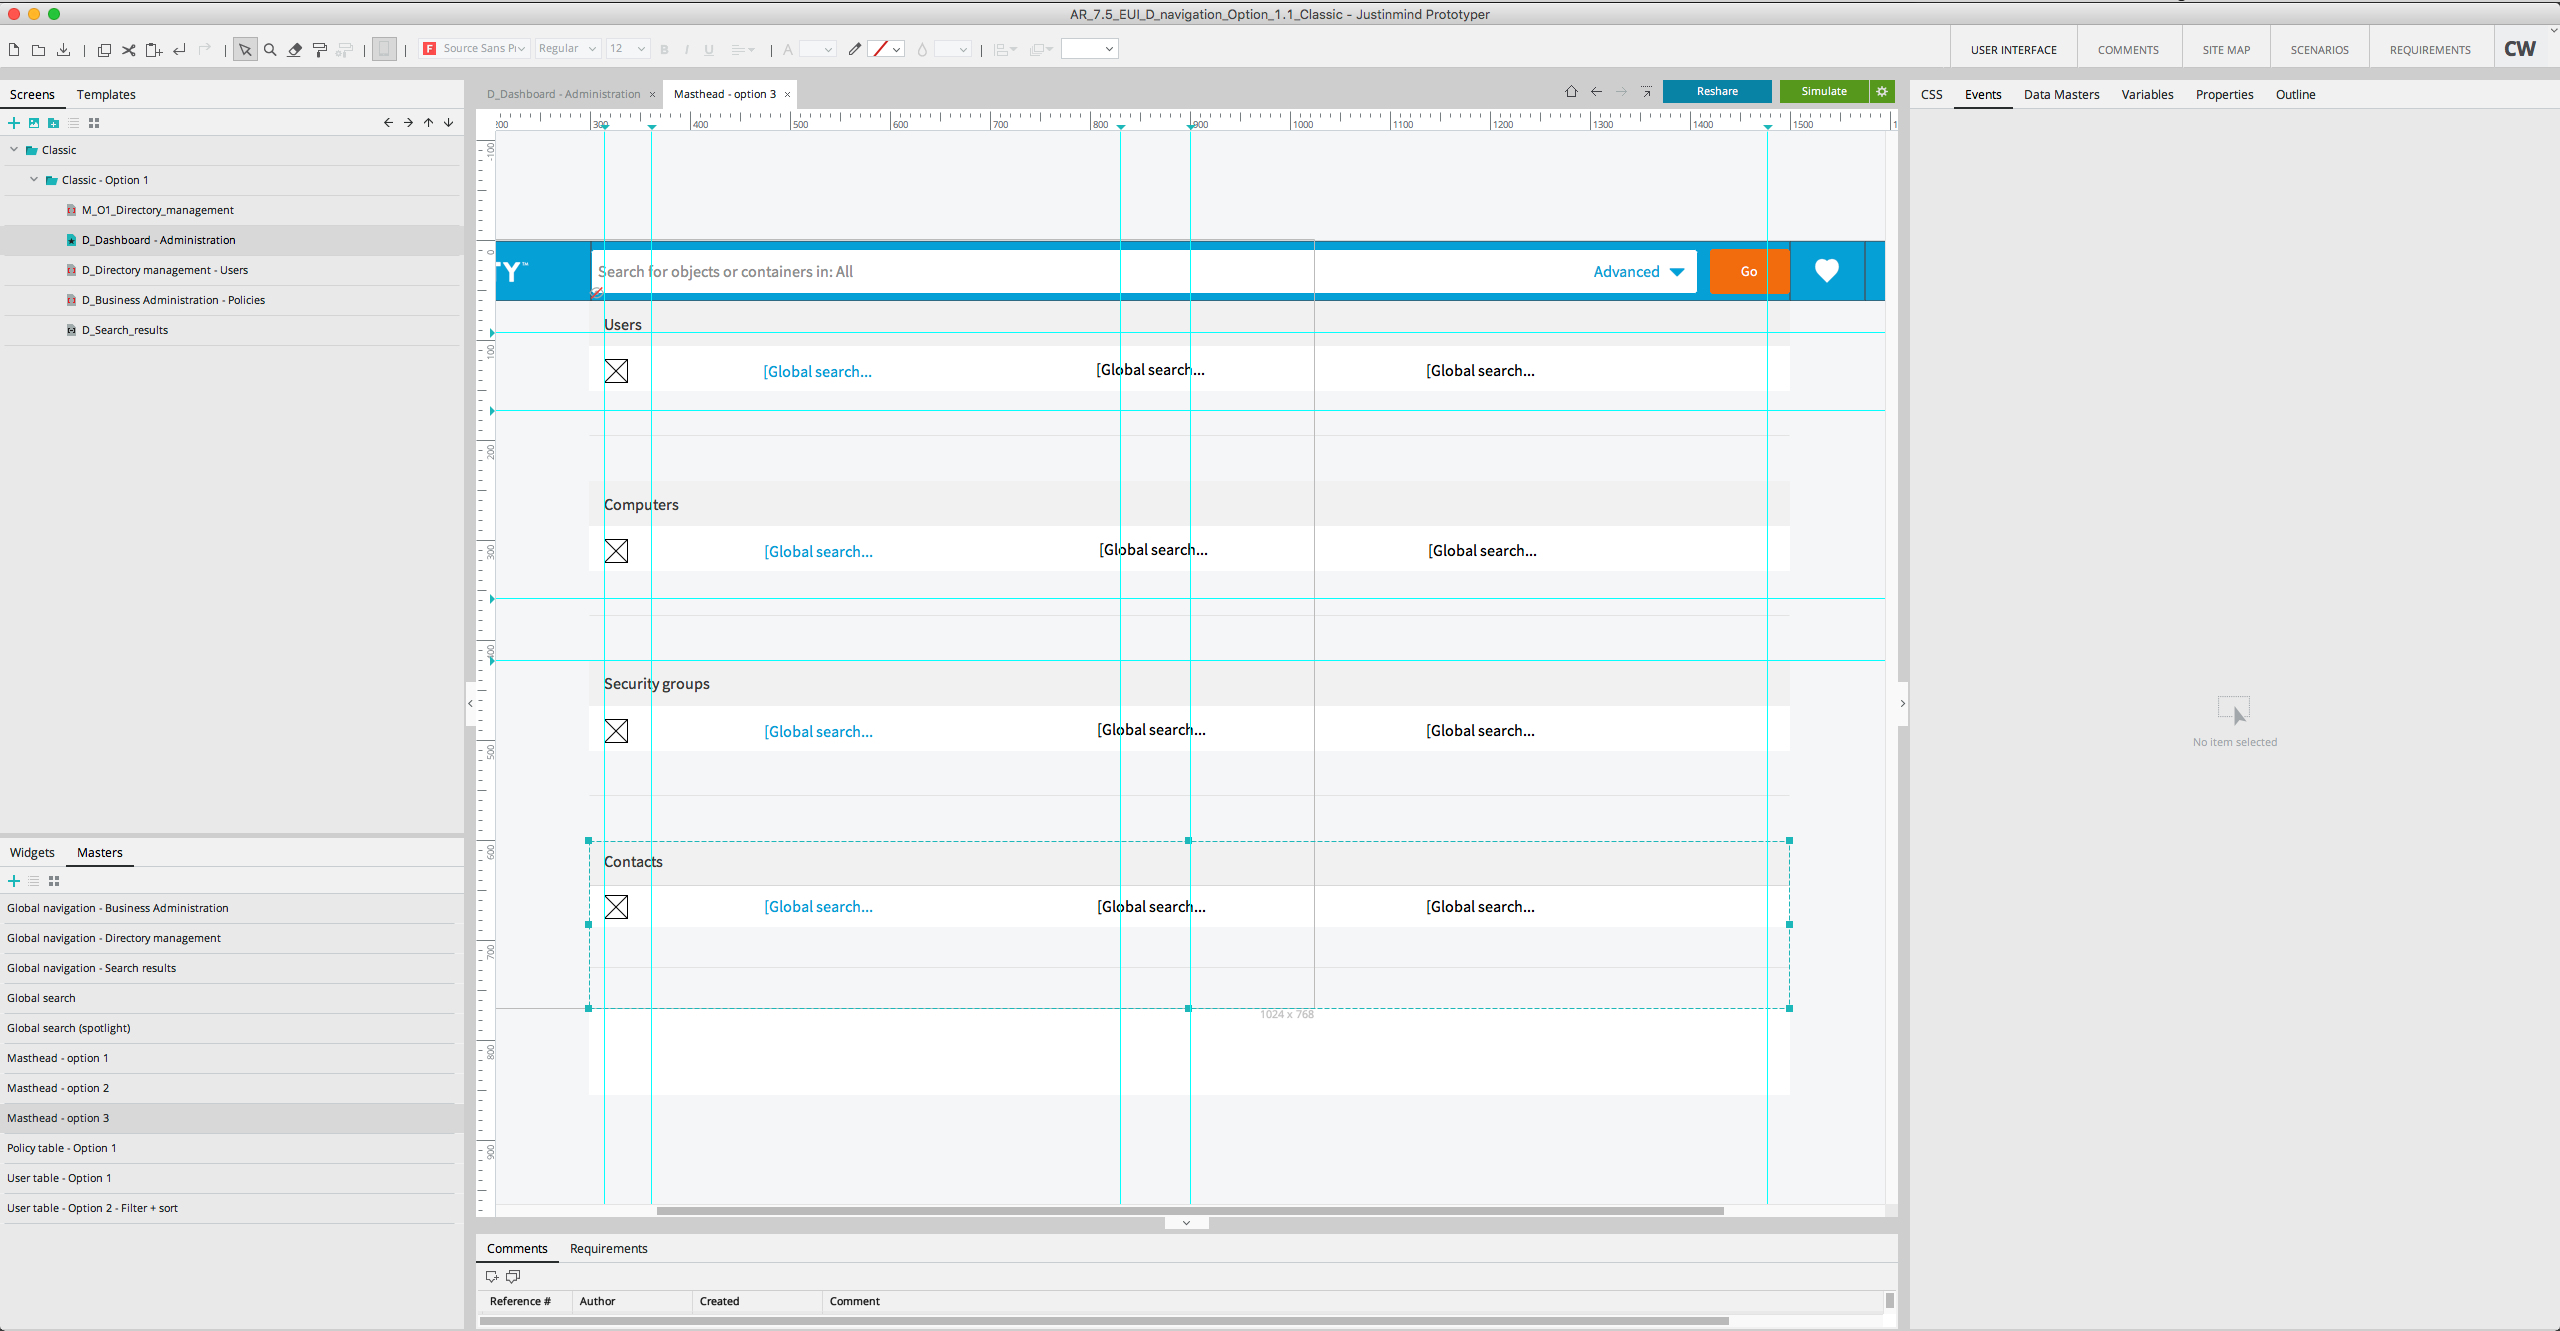Switch screens panel to grid view
Image resolution: width=2560 pixels, height=1331 pixels.
(94, 123)
